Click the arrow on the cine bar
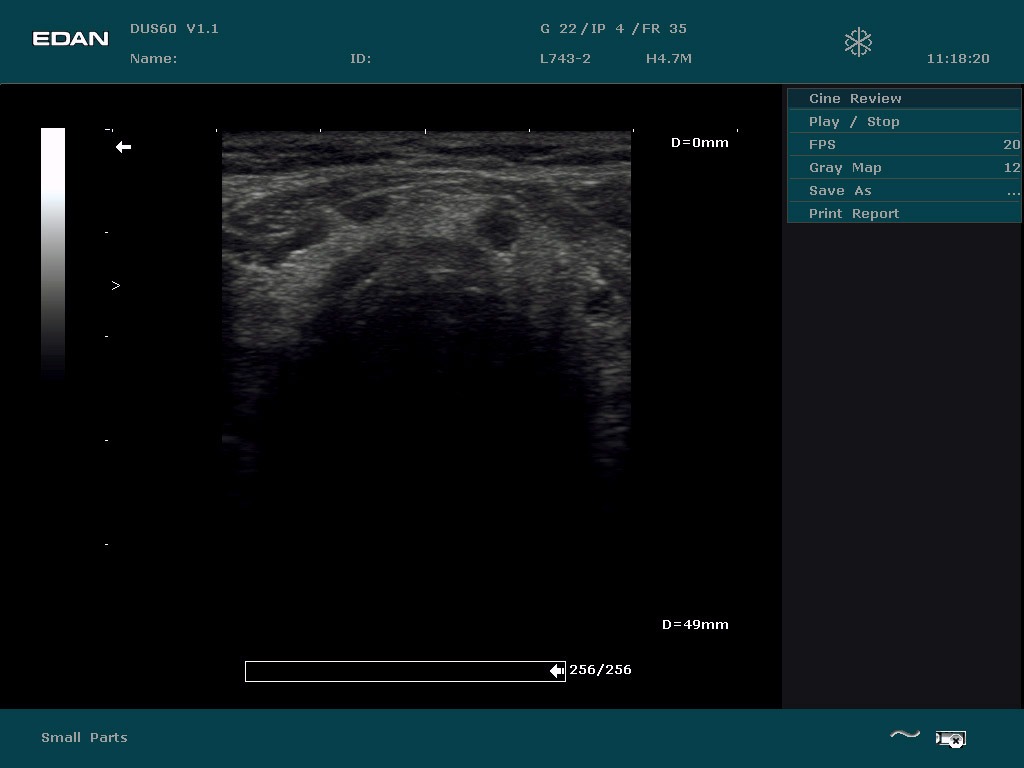The width and height of the screenshot is (1024, 768). pos(557,671)
